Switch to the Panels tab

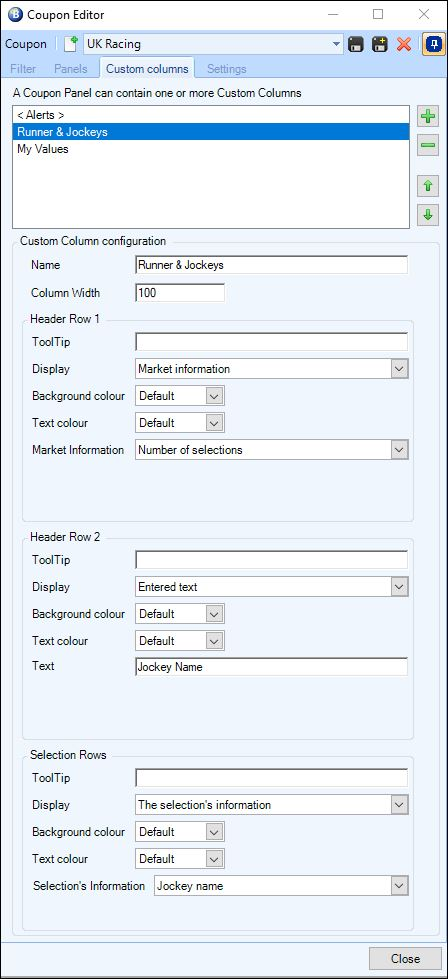[x=71, y=69]
